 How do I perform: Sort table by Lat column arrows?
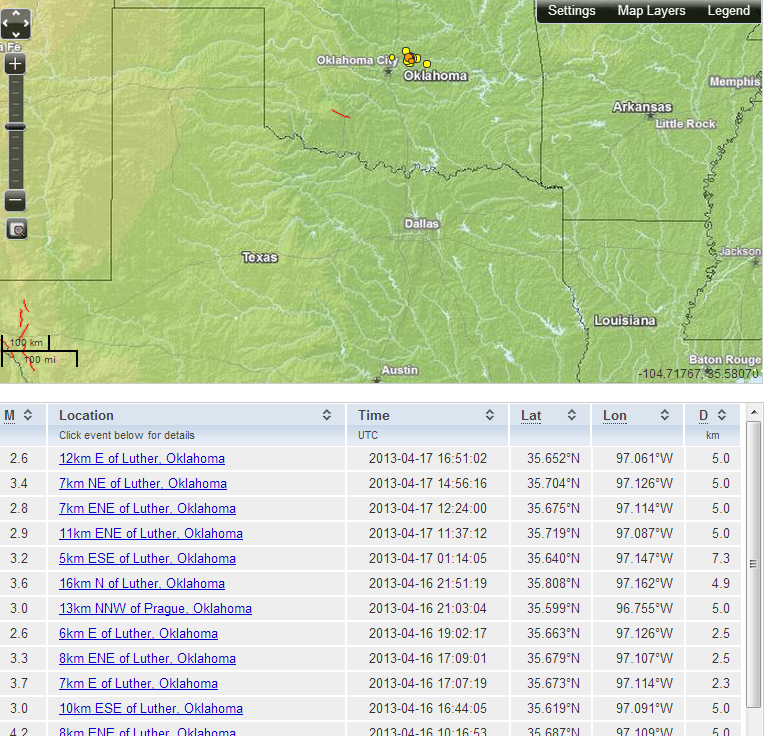[x=571, y=415]
